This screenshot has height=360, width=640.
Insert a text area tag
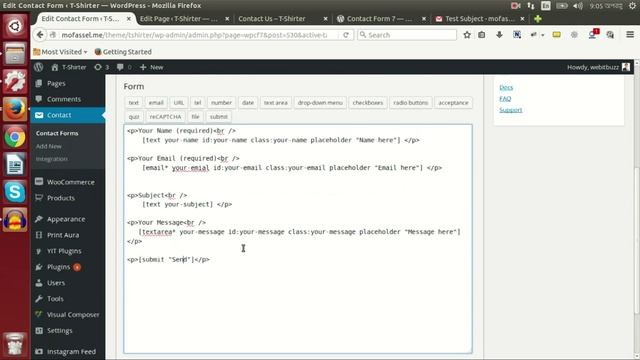(276, 103)
